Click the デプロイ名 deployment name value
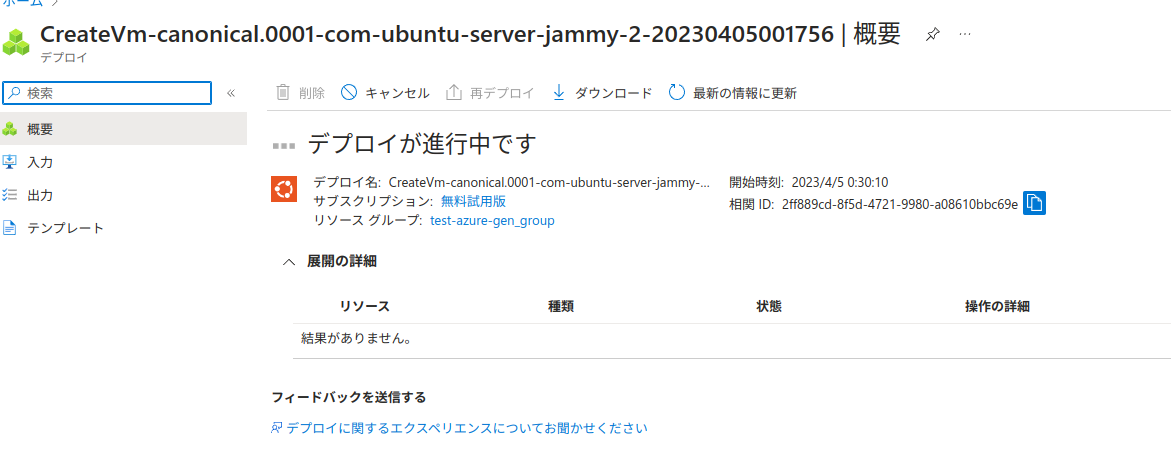Viewport: 1171px width, 460px height. click(x=550, y=182)
